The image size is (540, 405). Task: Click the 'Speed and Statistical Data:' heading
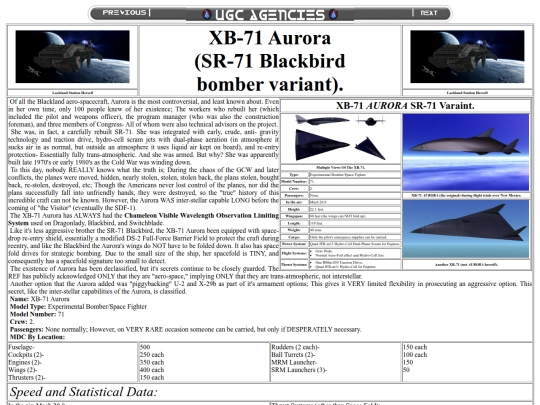click(83, 392)
